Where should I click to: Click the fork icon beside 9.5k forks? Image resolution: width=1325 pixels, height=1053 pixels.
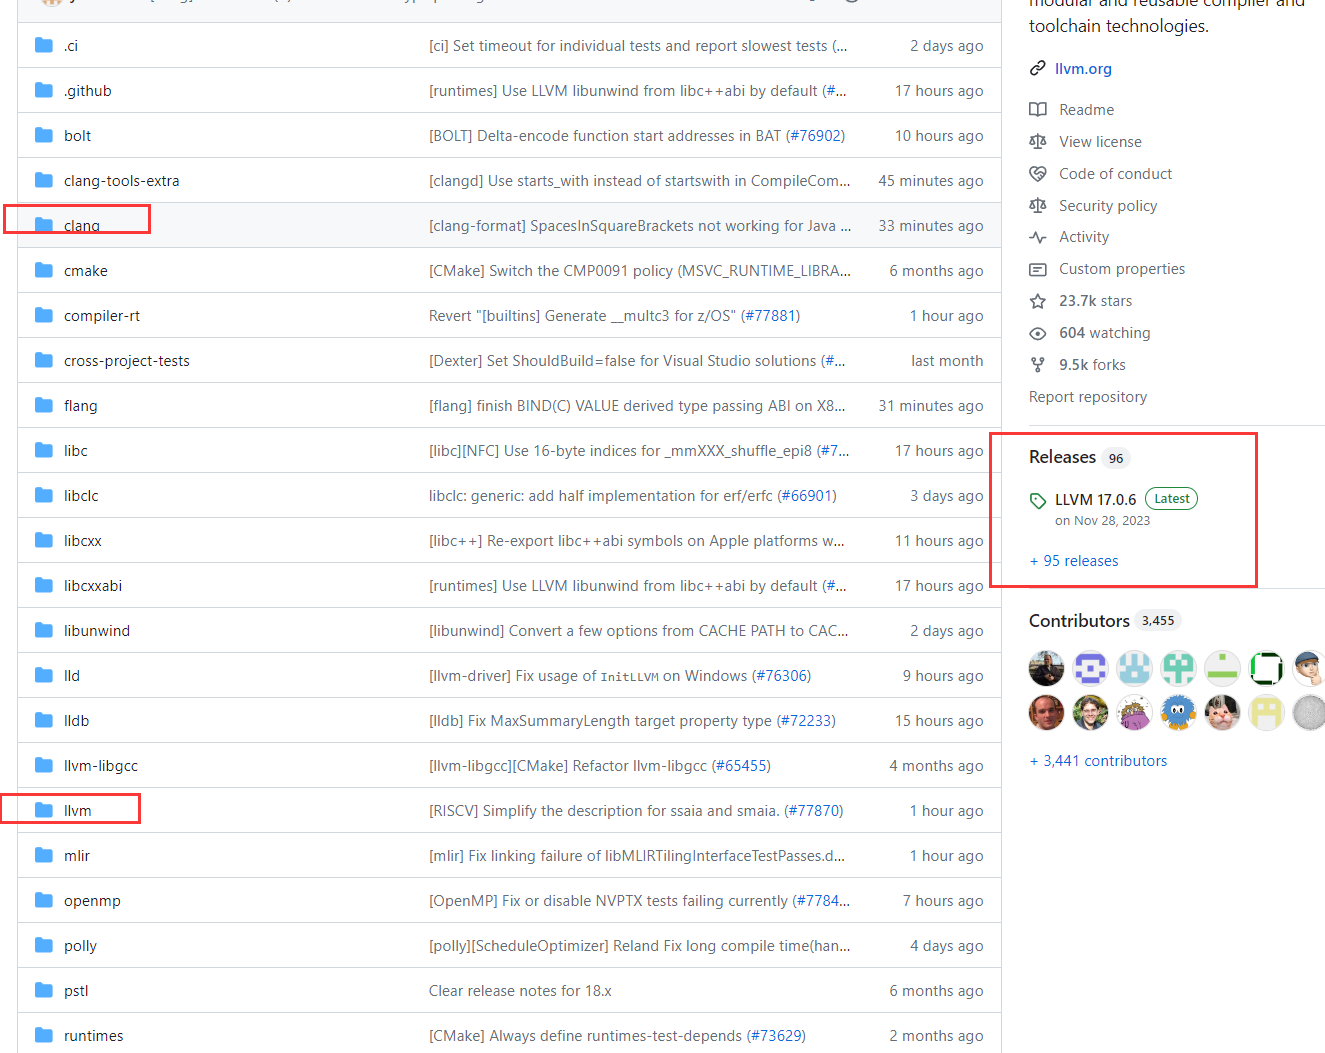point(1038,365)
